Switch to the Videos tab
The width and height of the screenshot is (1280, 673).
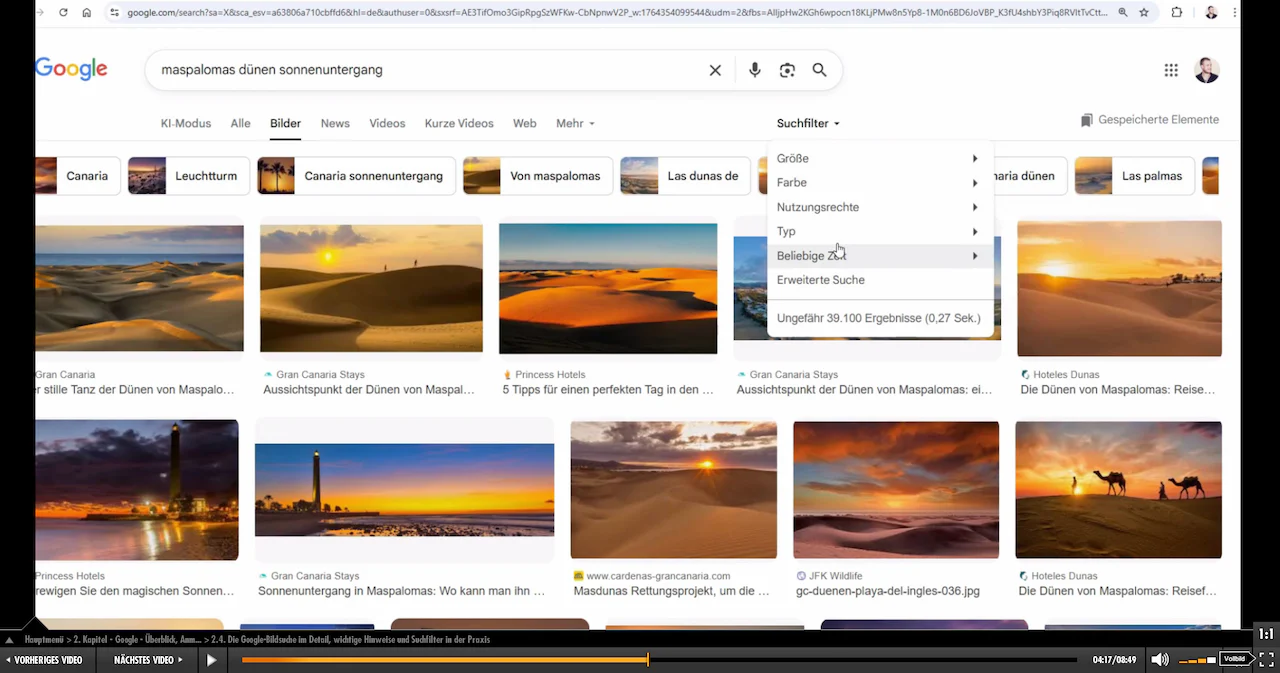[x=387, y=124]
